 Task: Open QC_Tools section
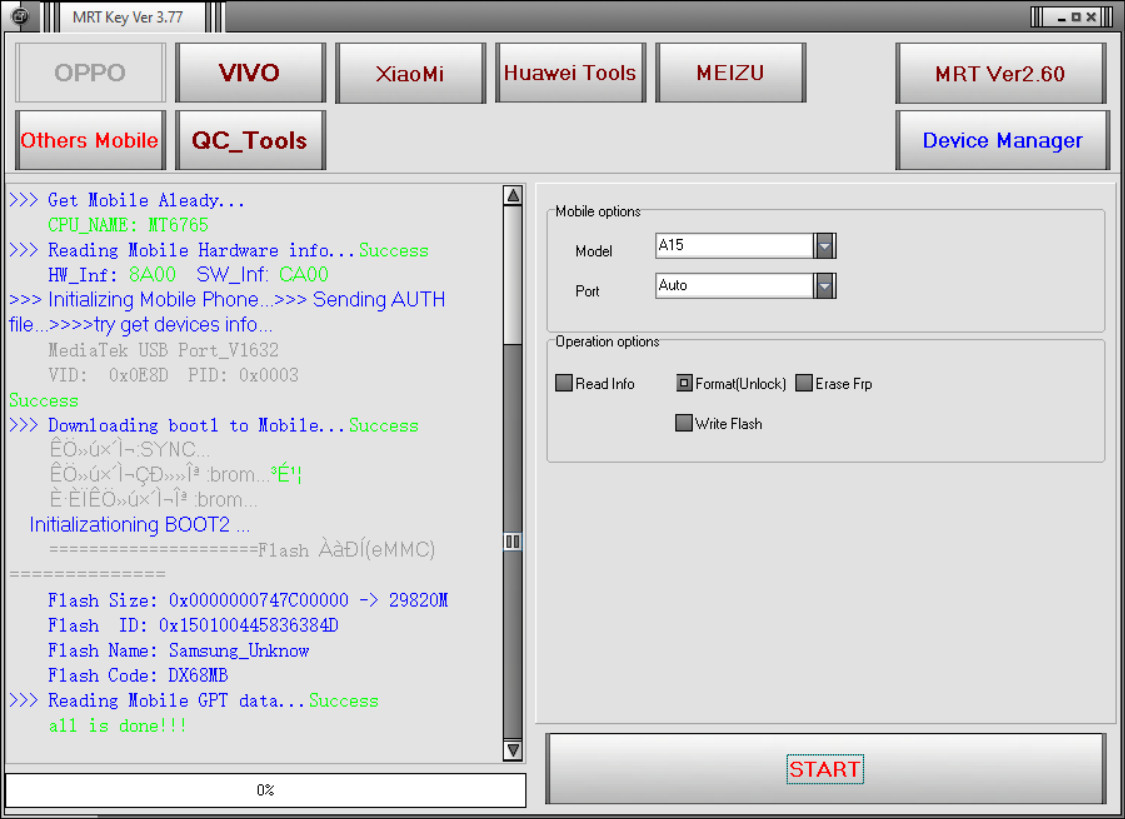250,140
